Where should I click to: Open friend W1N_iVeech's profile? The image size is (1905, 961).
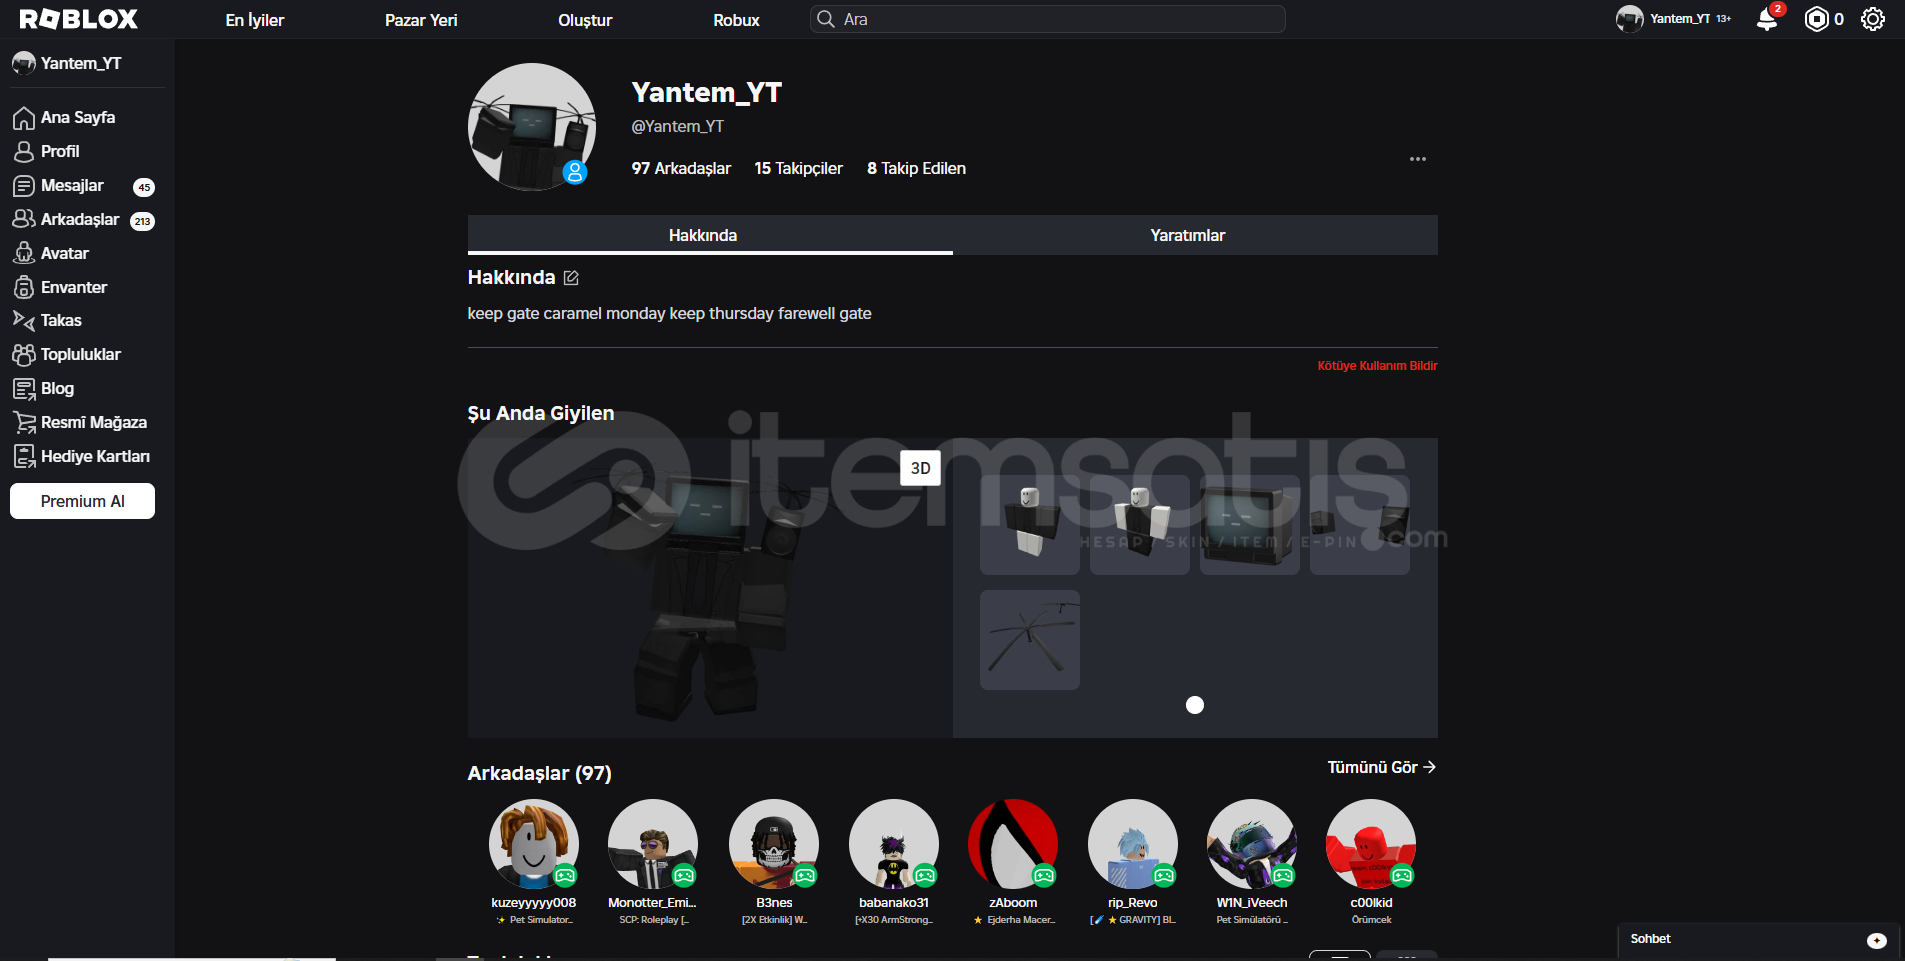[x=1252, y=844]
